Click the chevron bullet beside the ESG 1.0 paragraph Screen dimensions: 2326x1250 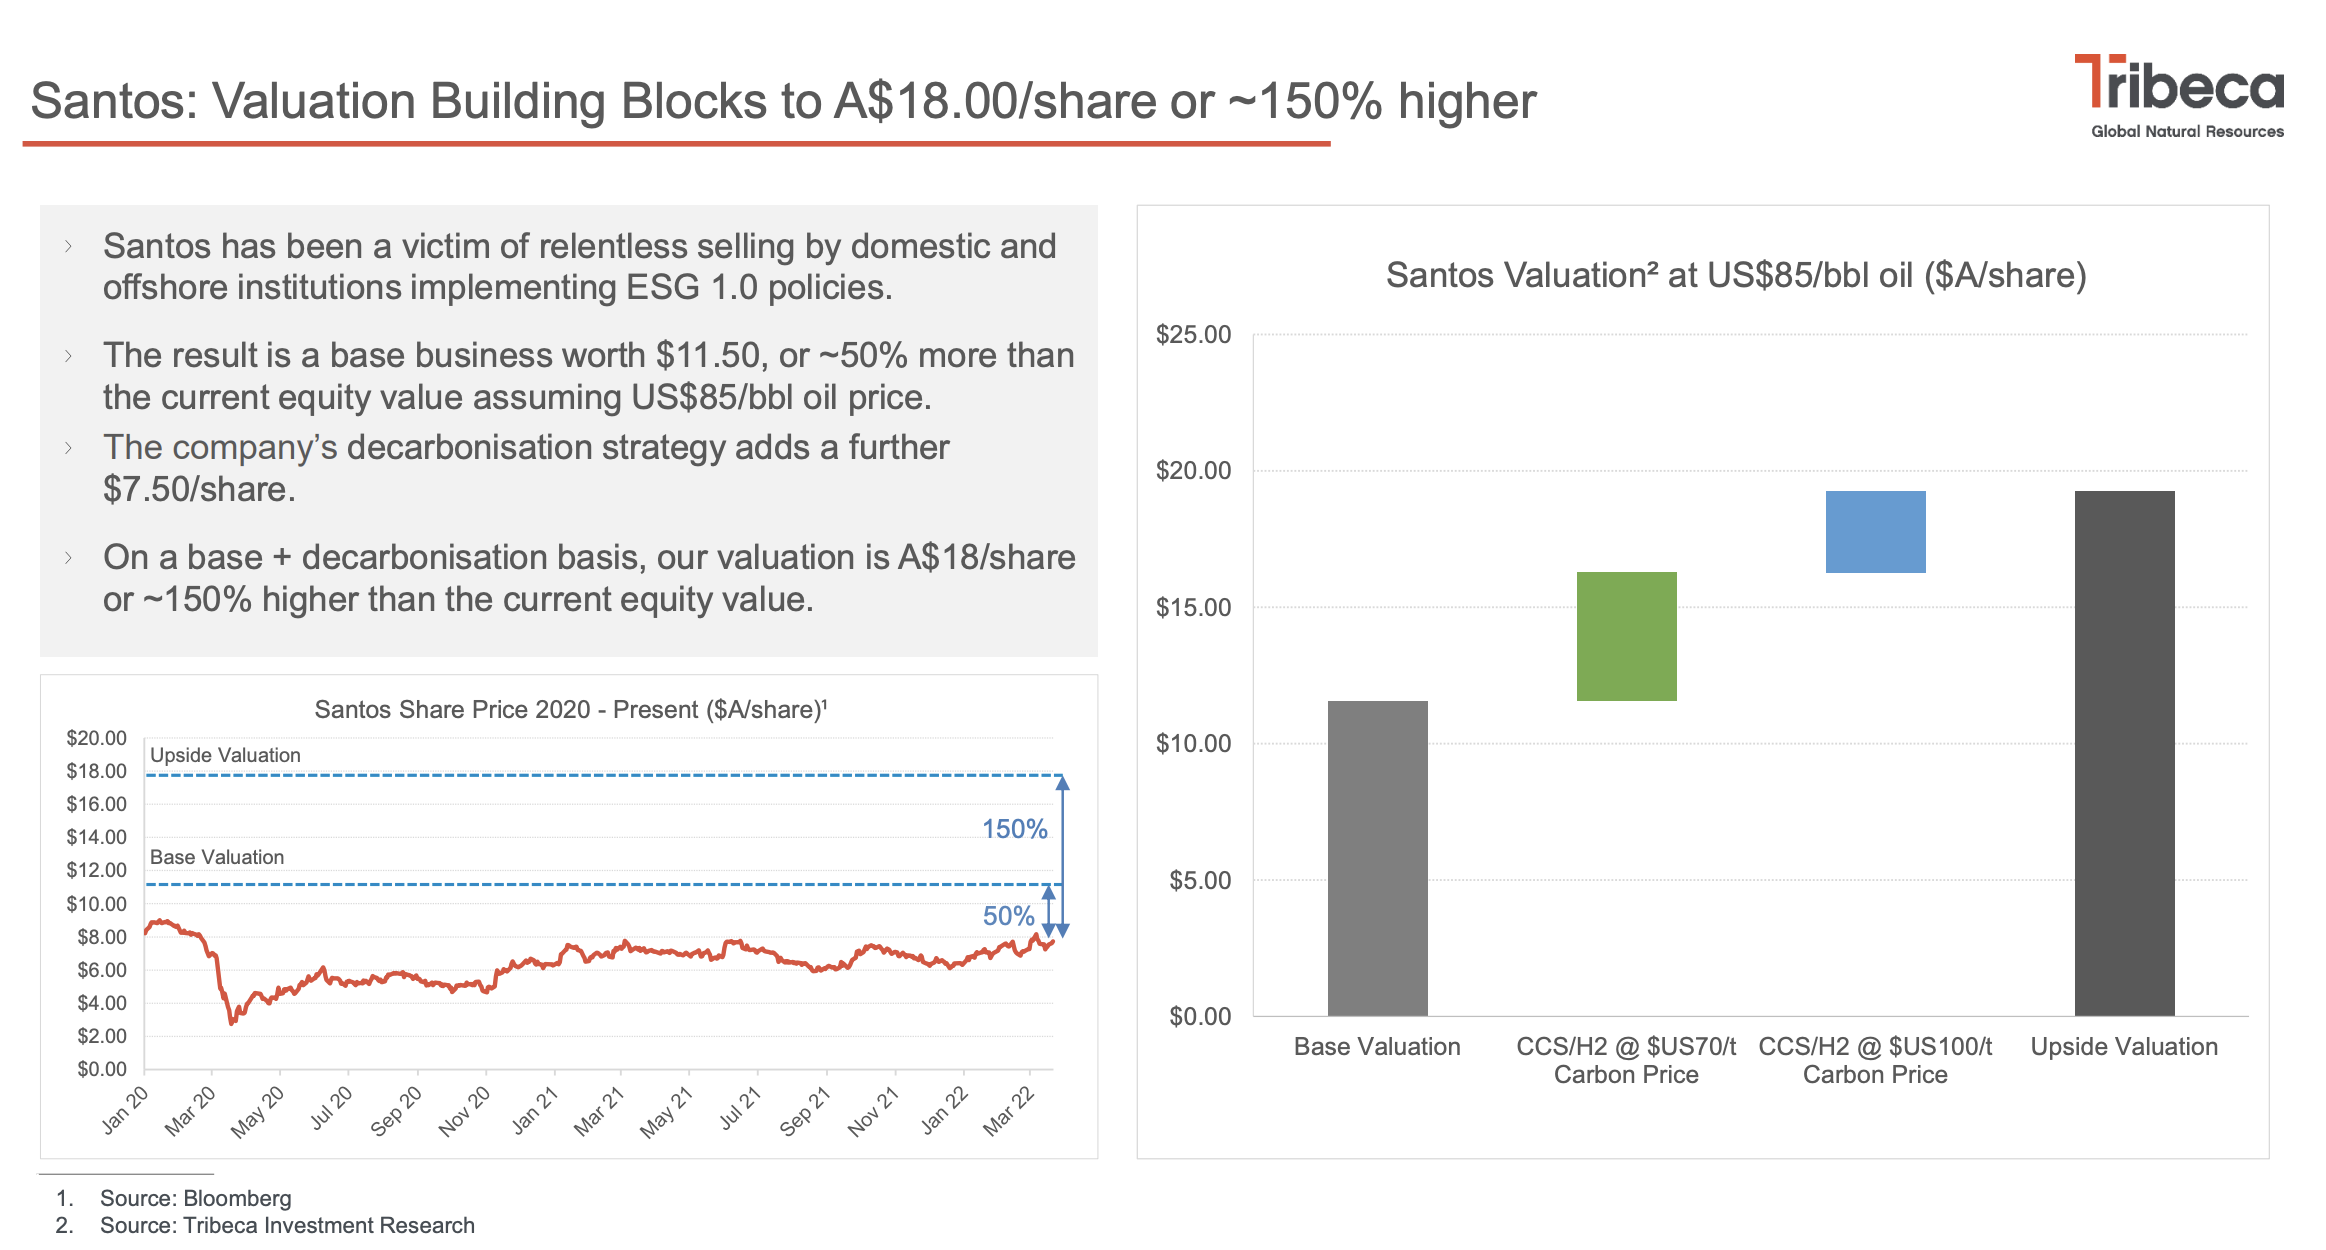click(x=68, y=246)
